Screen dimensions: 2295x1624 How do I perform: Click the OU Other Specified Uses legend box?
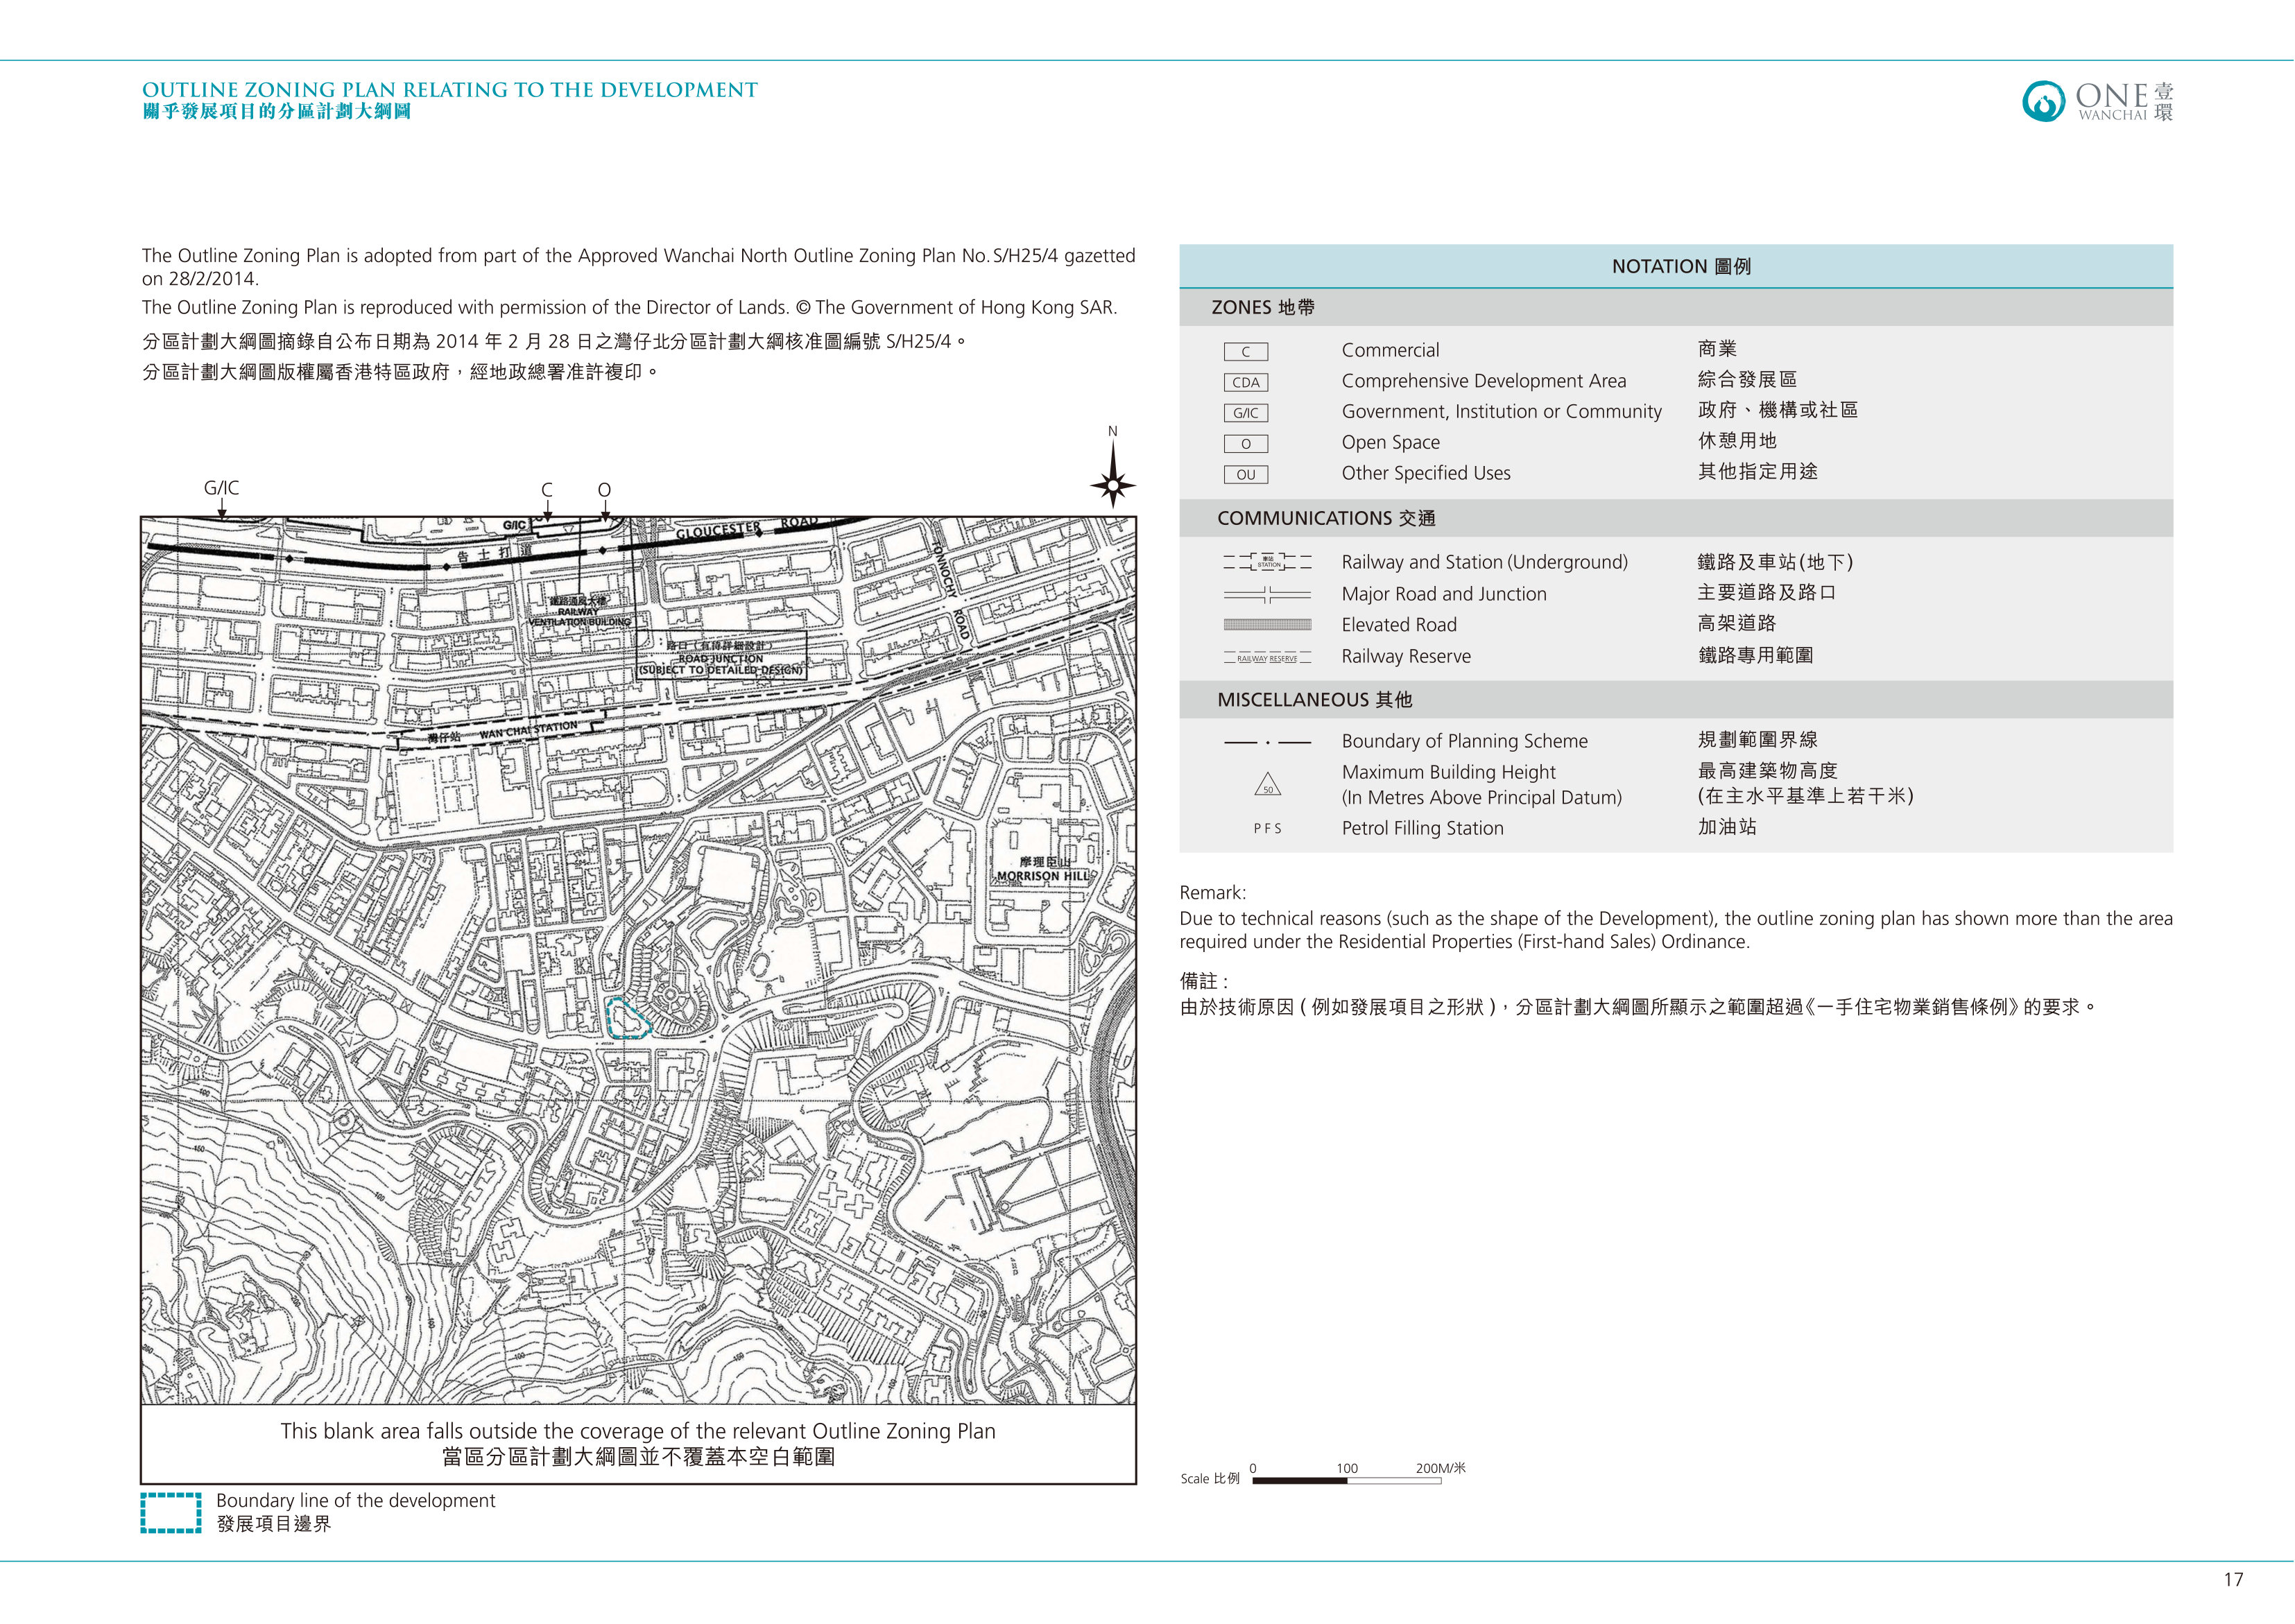pos(1245,475)
